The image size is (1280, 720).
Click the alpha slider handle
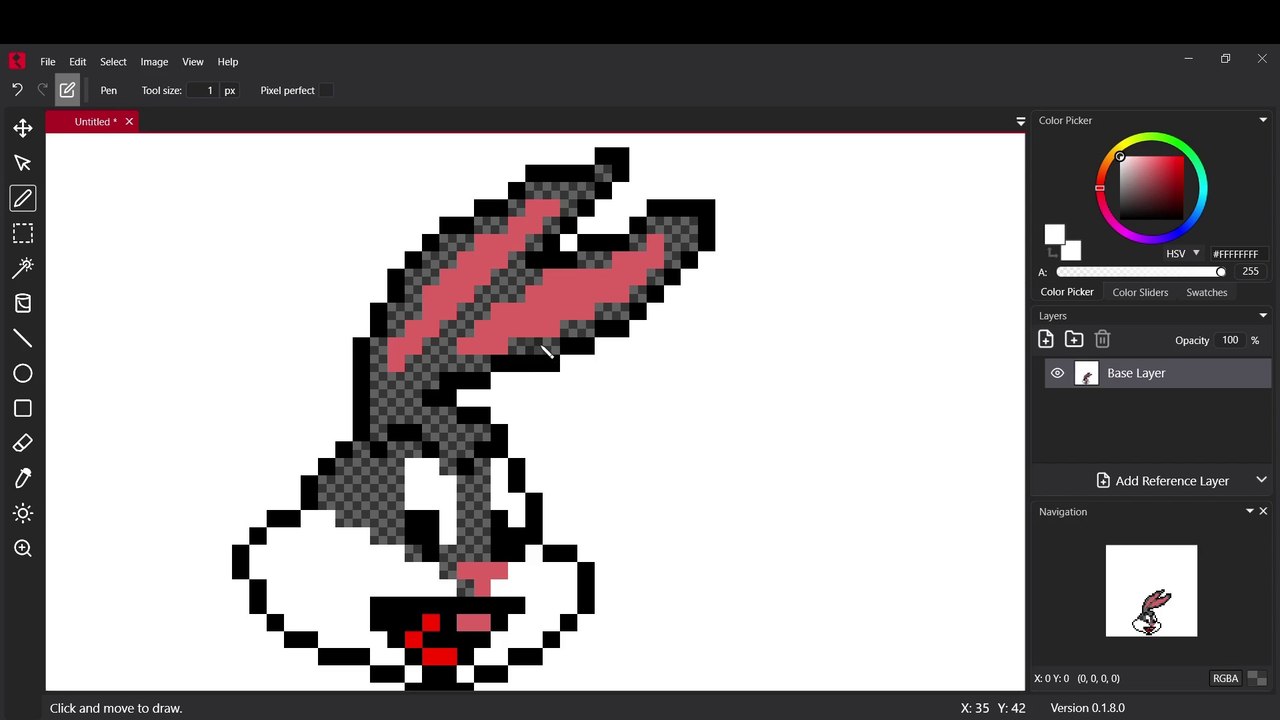tap(1221, 271)
